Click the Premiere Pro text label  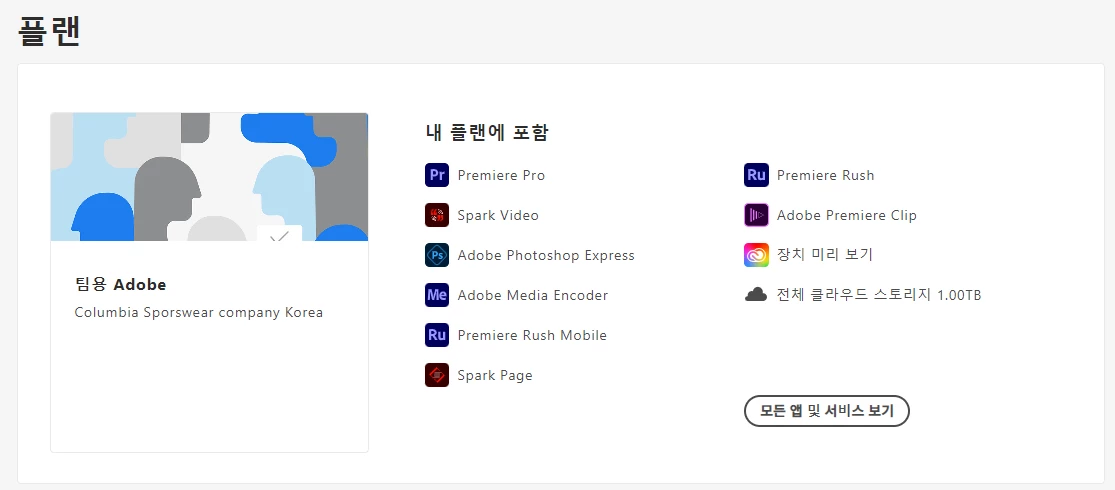click(x=501, y=175)
